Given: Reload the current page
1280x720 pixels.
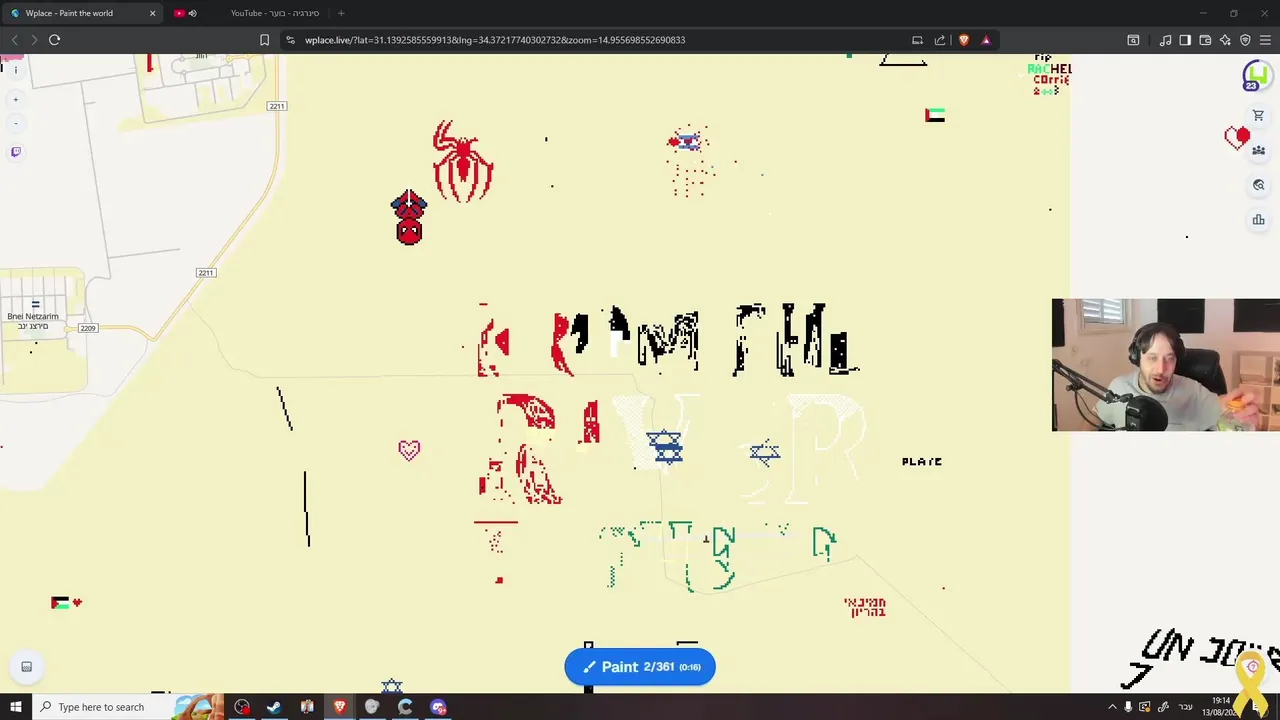Looking at the screenshot, I should (55, 40).
